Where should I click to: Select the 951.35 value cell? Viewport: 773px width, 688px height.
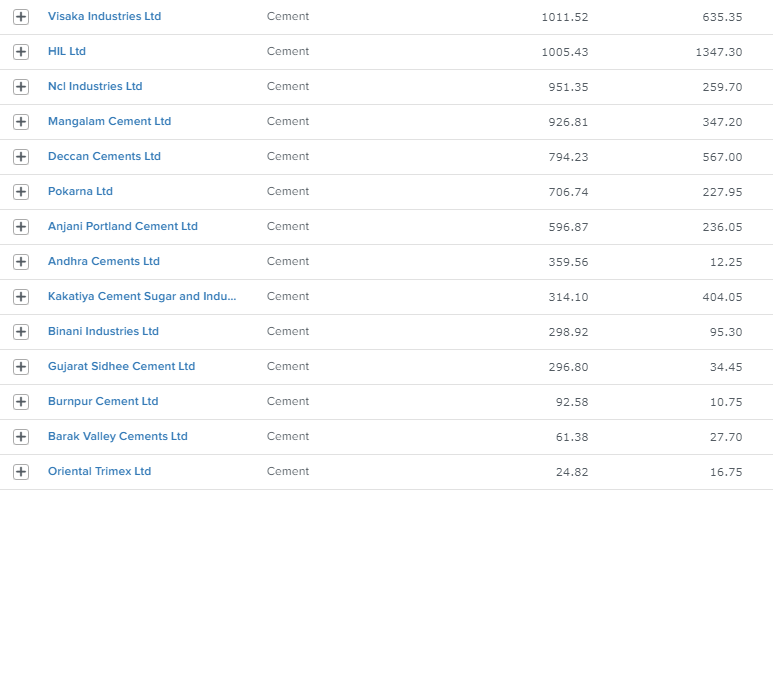pos(568,87)
